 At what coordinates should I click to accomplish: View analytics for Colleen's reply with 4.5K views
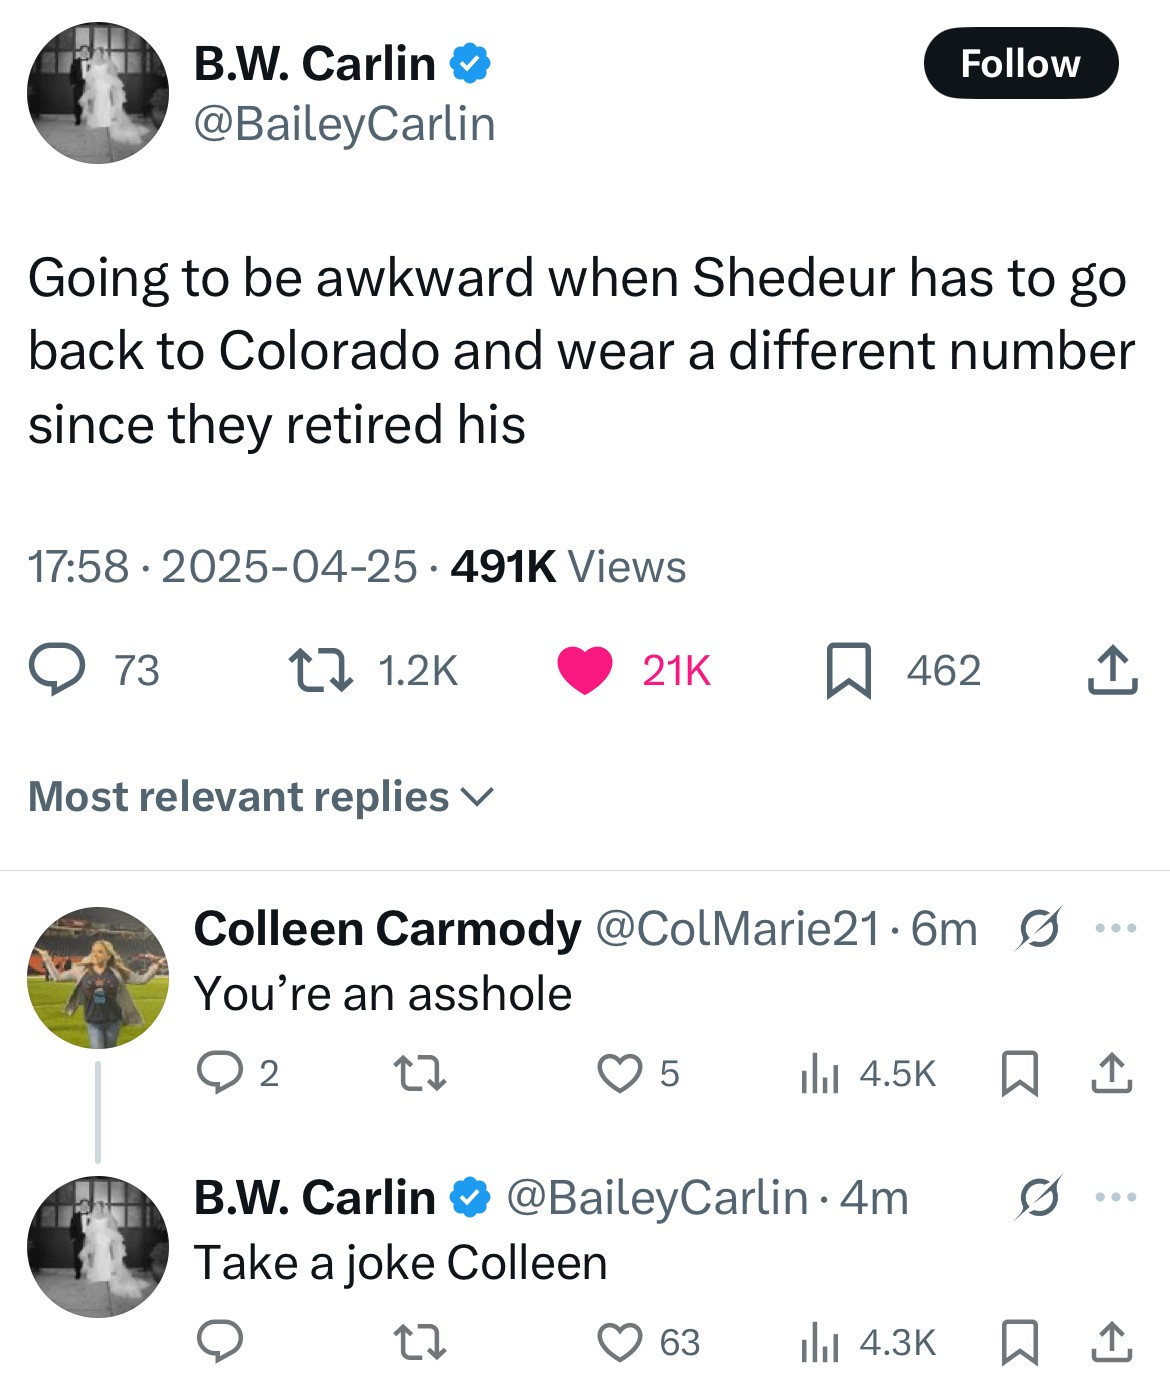coord(820,1074)
